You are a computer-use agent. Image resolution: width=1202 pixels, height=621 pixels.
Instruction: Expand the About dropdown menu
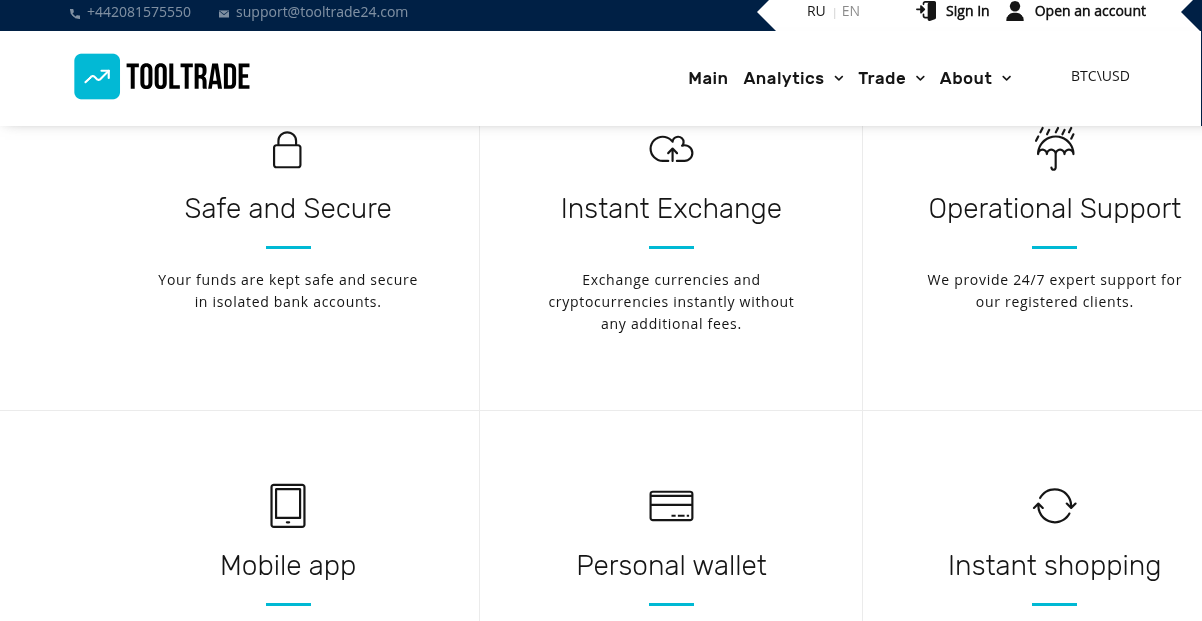[975, 78]
